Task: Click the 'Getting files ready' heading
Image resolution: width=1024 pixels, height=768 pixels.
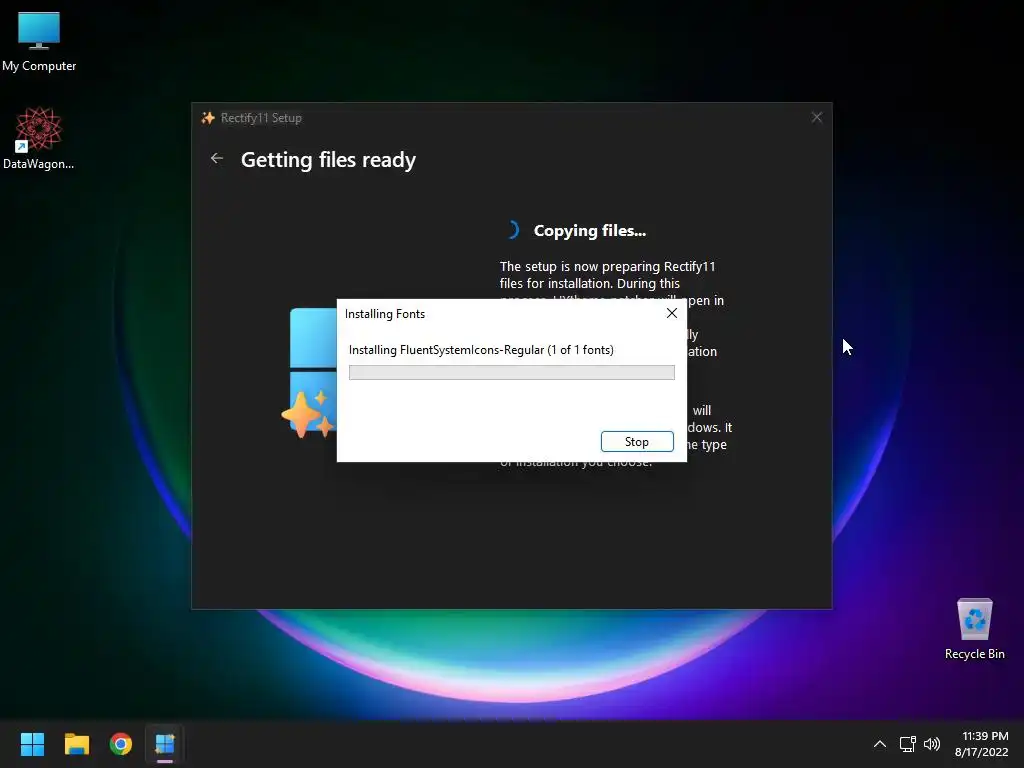Action: point(328,160)
